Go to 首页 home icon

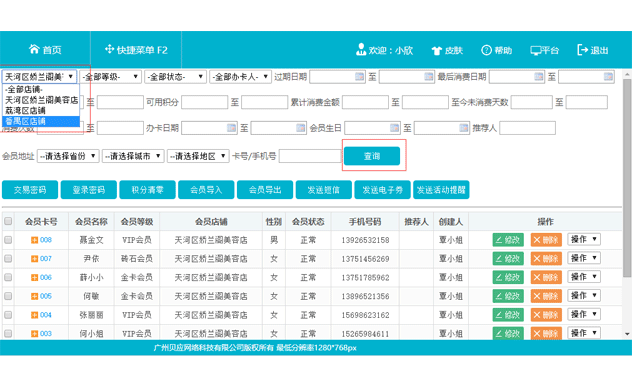tap(34, 49)
